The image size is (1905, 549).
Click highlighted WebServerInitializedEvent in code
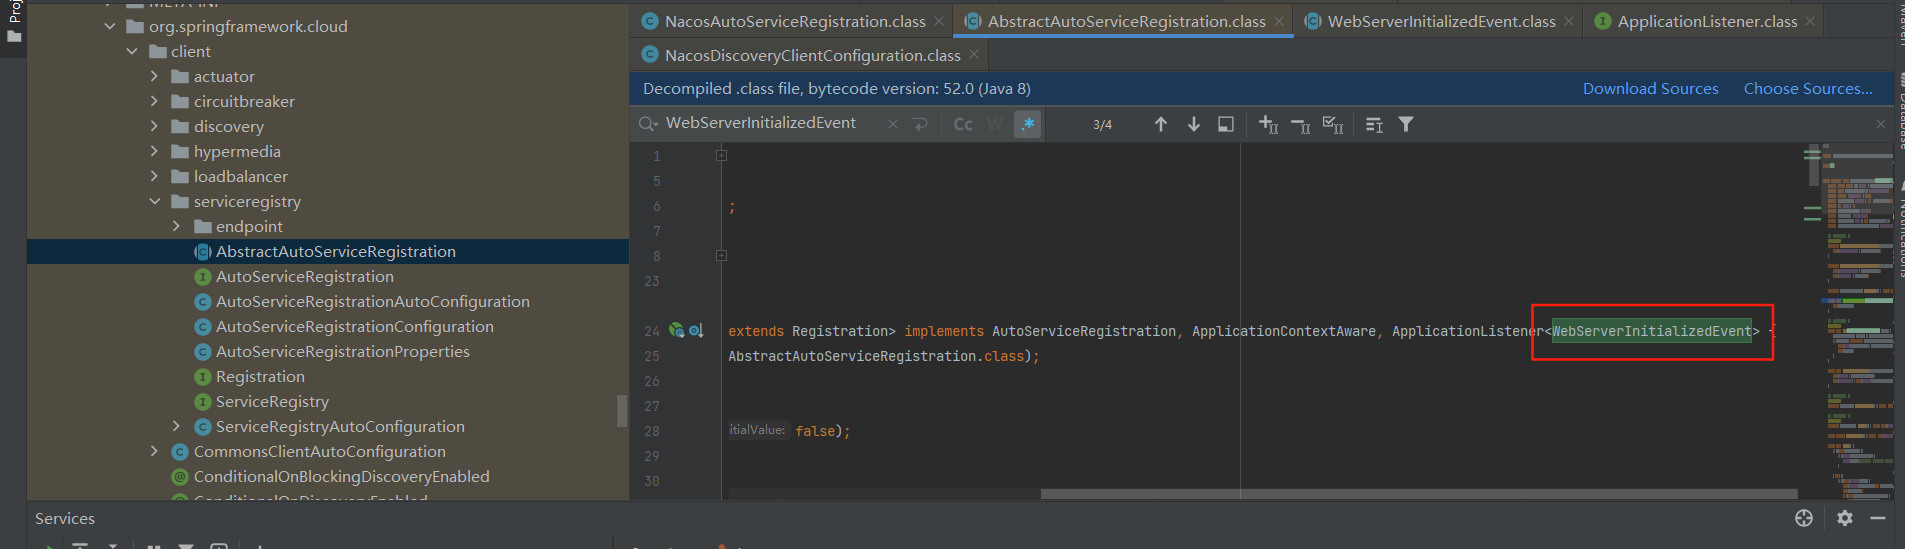(x=1651, y=331)
